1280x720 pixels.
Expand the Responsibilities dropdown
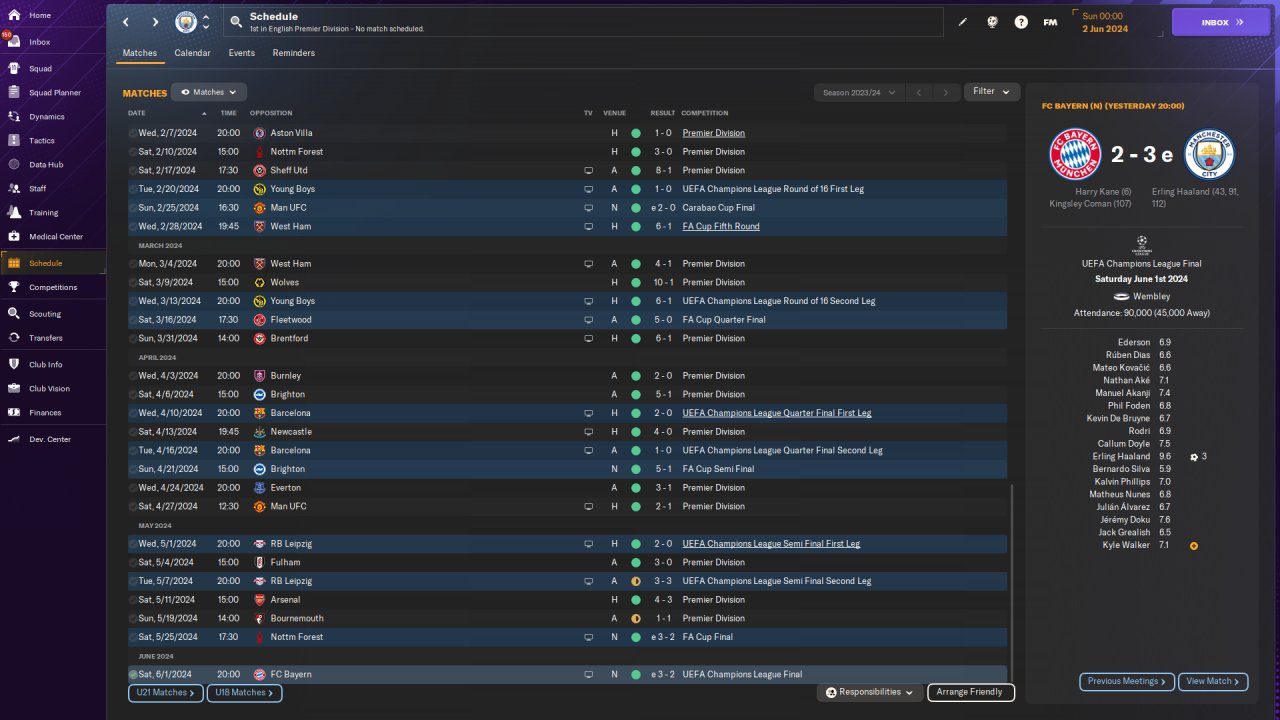pyautogui.click(x=869, y=692)
